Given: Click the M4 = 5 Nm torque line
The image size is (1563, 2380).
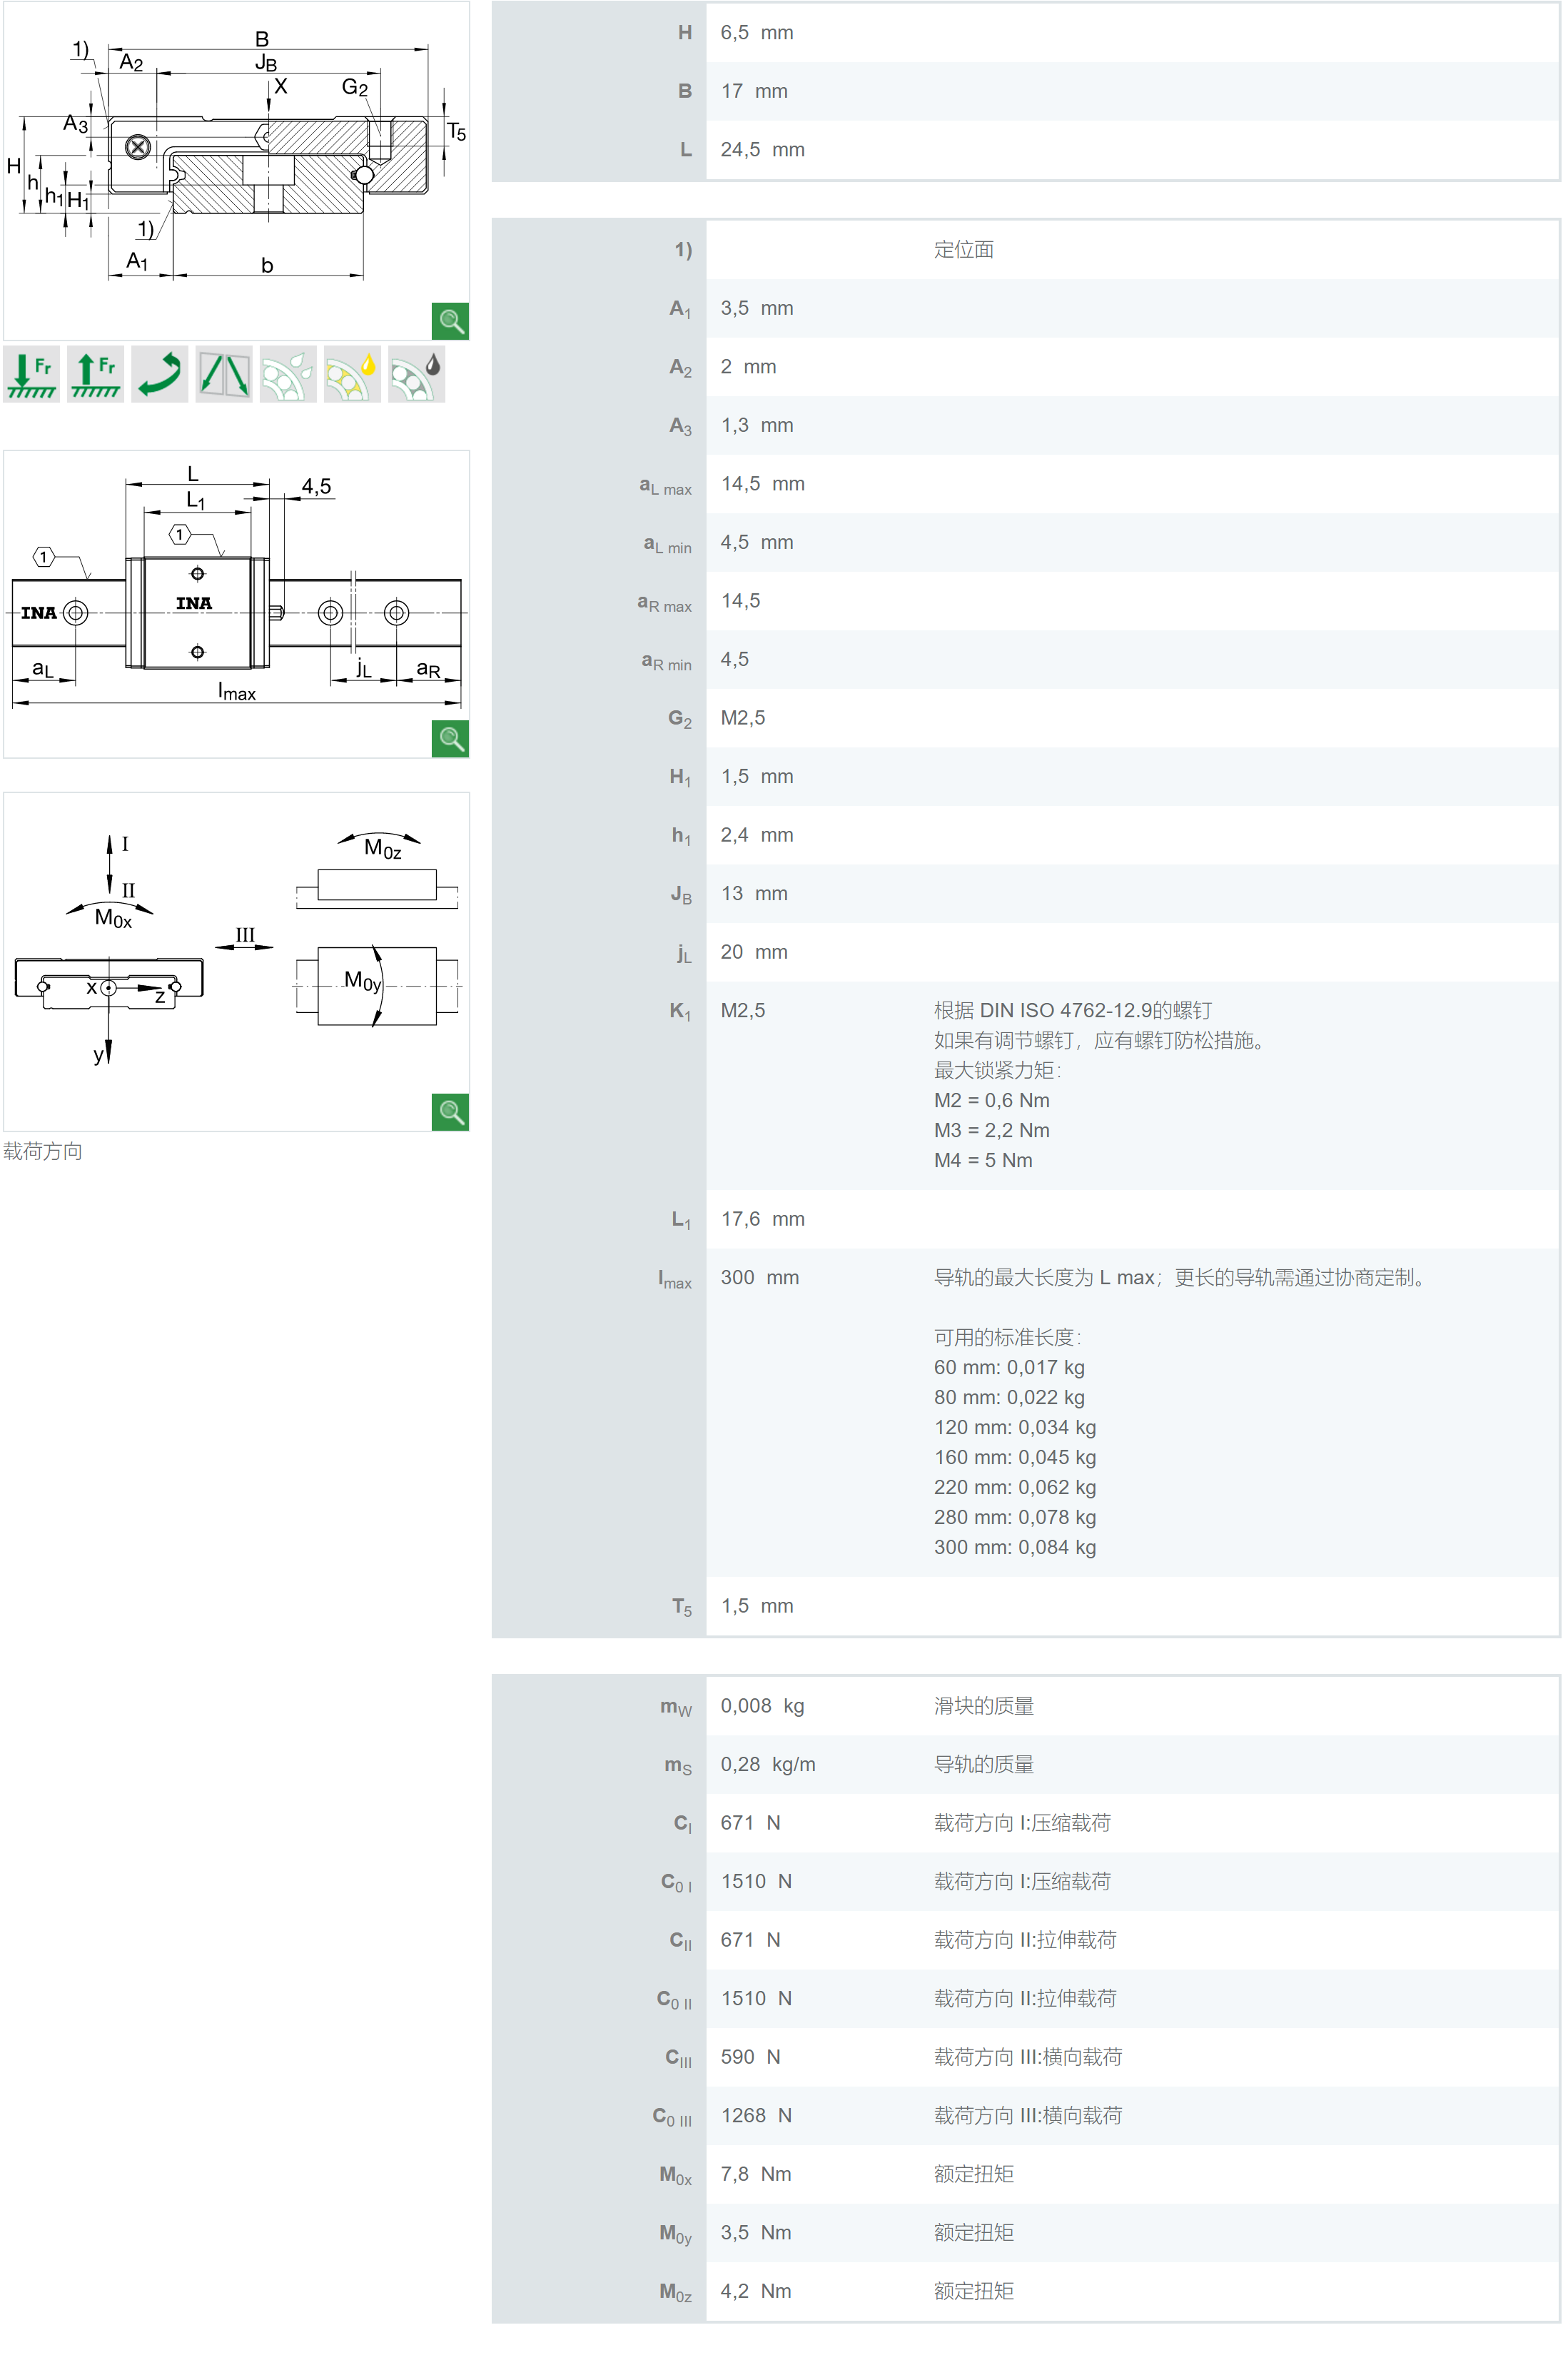Looking at the screenshot, I should point(983,1160).
